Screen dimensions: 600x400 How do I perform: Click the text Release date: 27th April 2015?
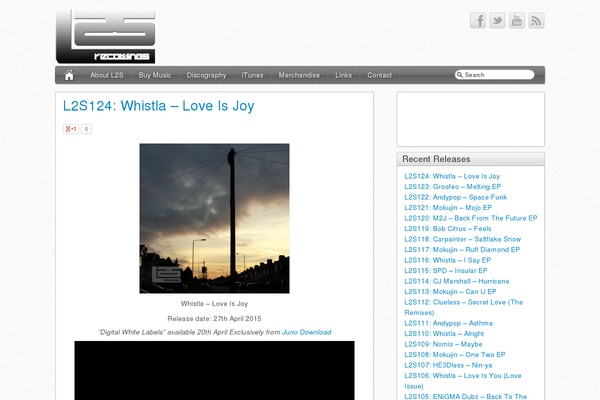214,318
